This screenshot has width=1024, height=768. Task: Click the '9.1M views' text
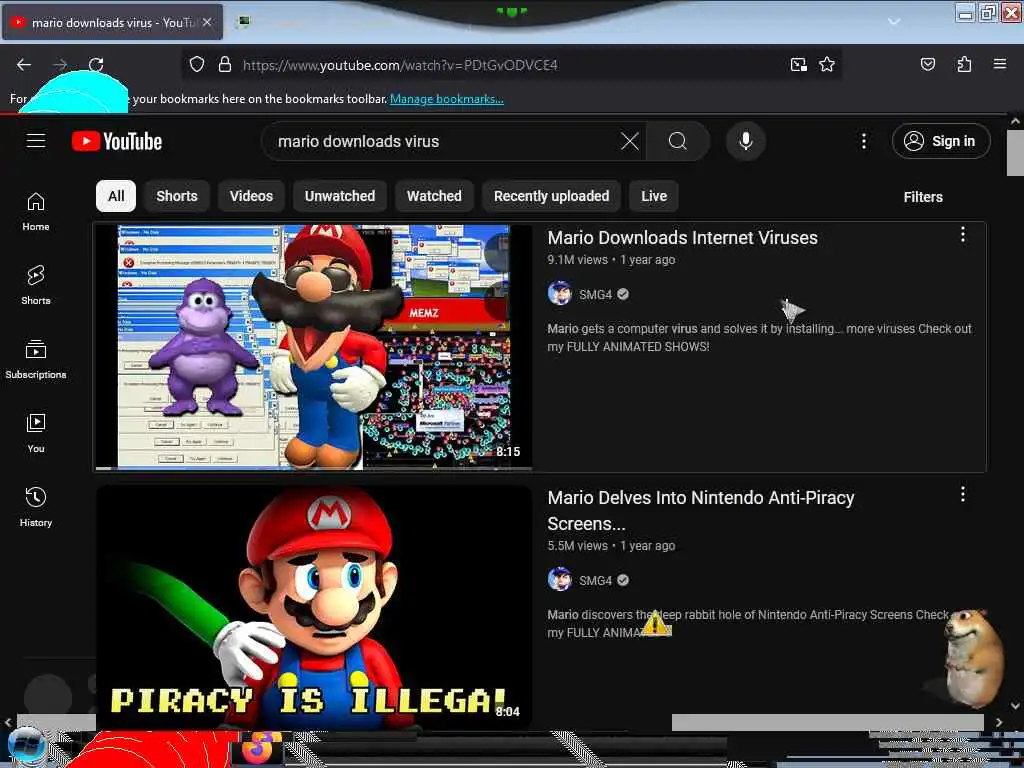coord(577,259)
